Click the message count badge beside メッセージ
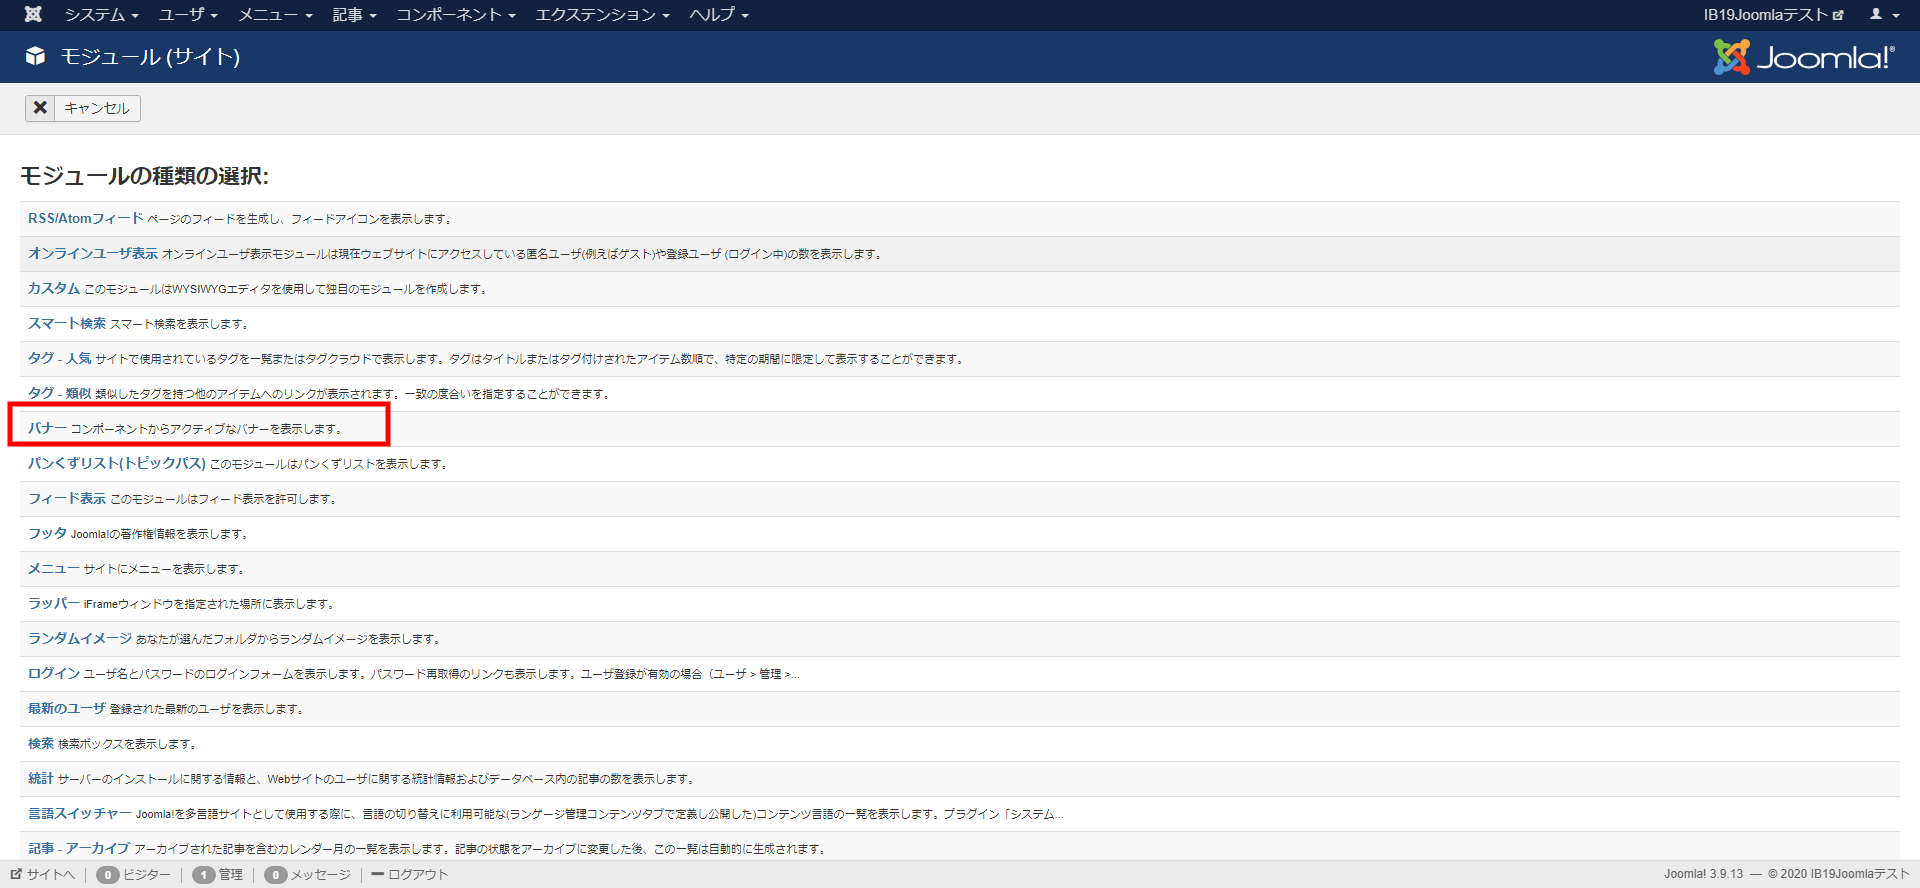 [275, 875]
